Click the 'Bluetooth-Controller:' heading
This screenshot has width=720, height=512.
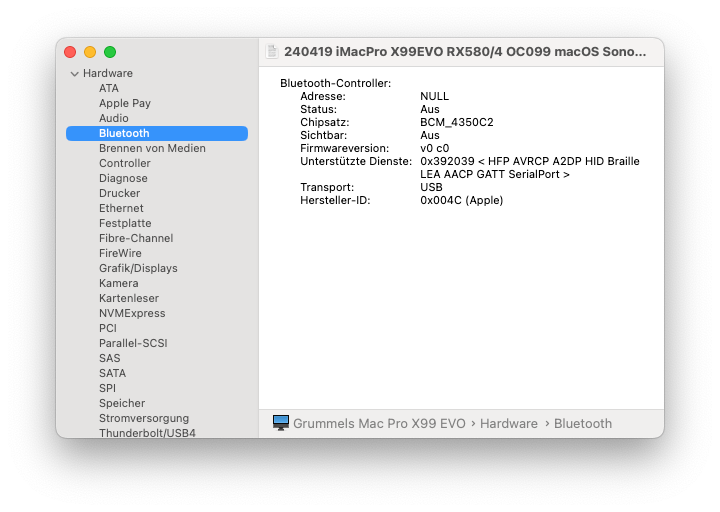336,83
